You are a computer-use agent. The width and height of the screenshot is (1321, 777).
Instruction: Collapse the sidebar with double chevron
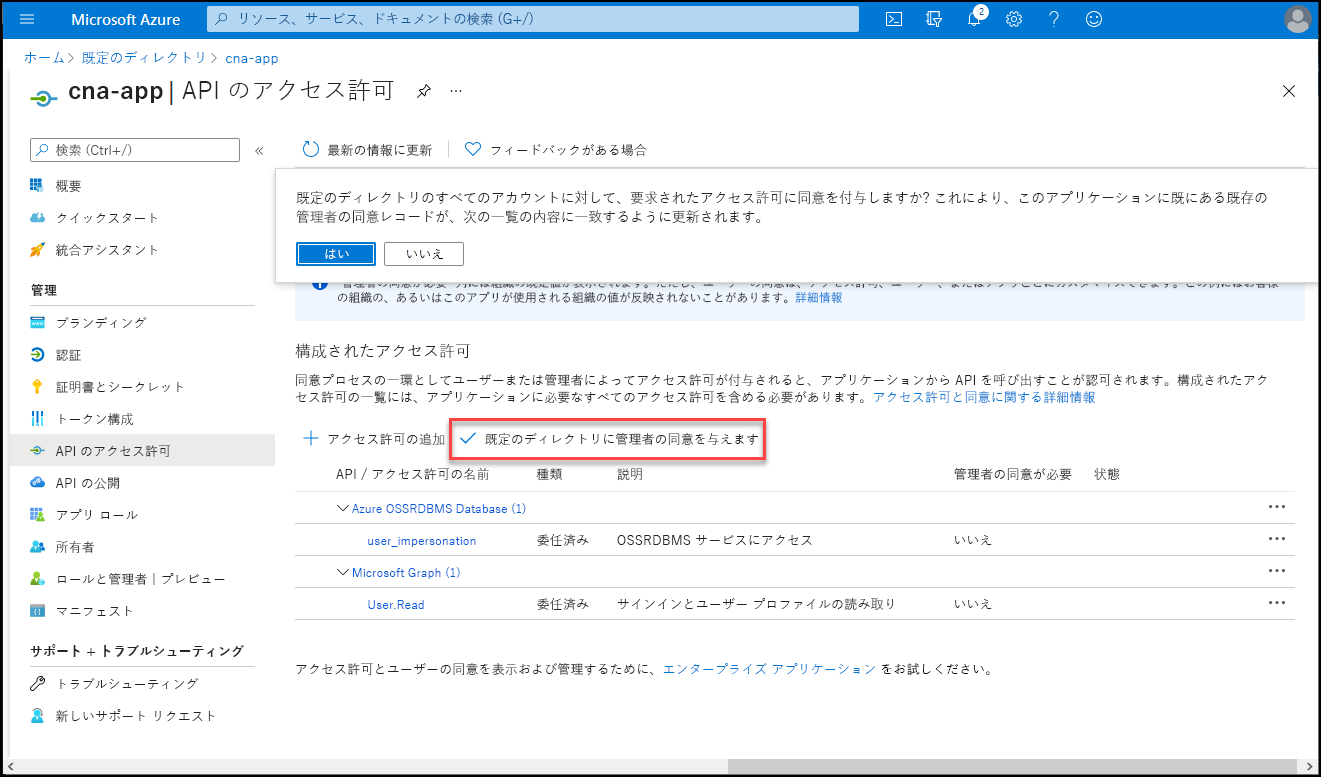point(259,150)
